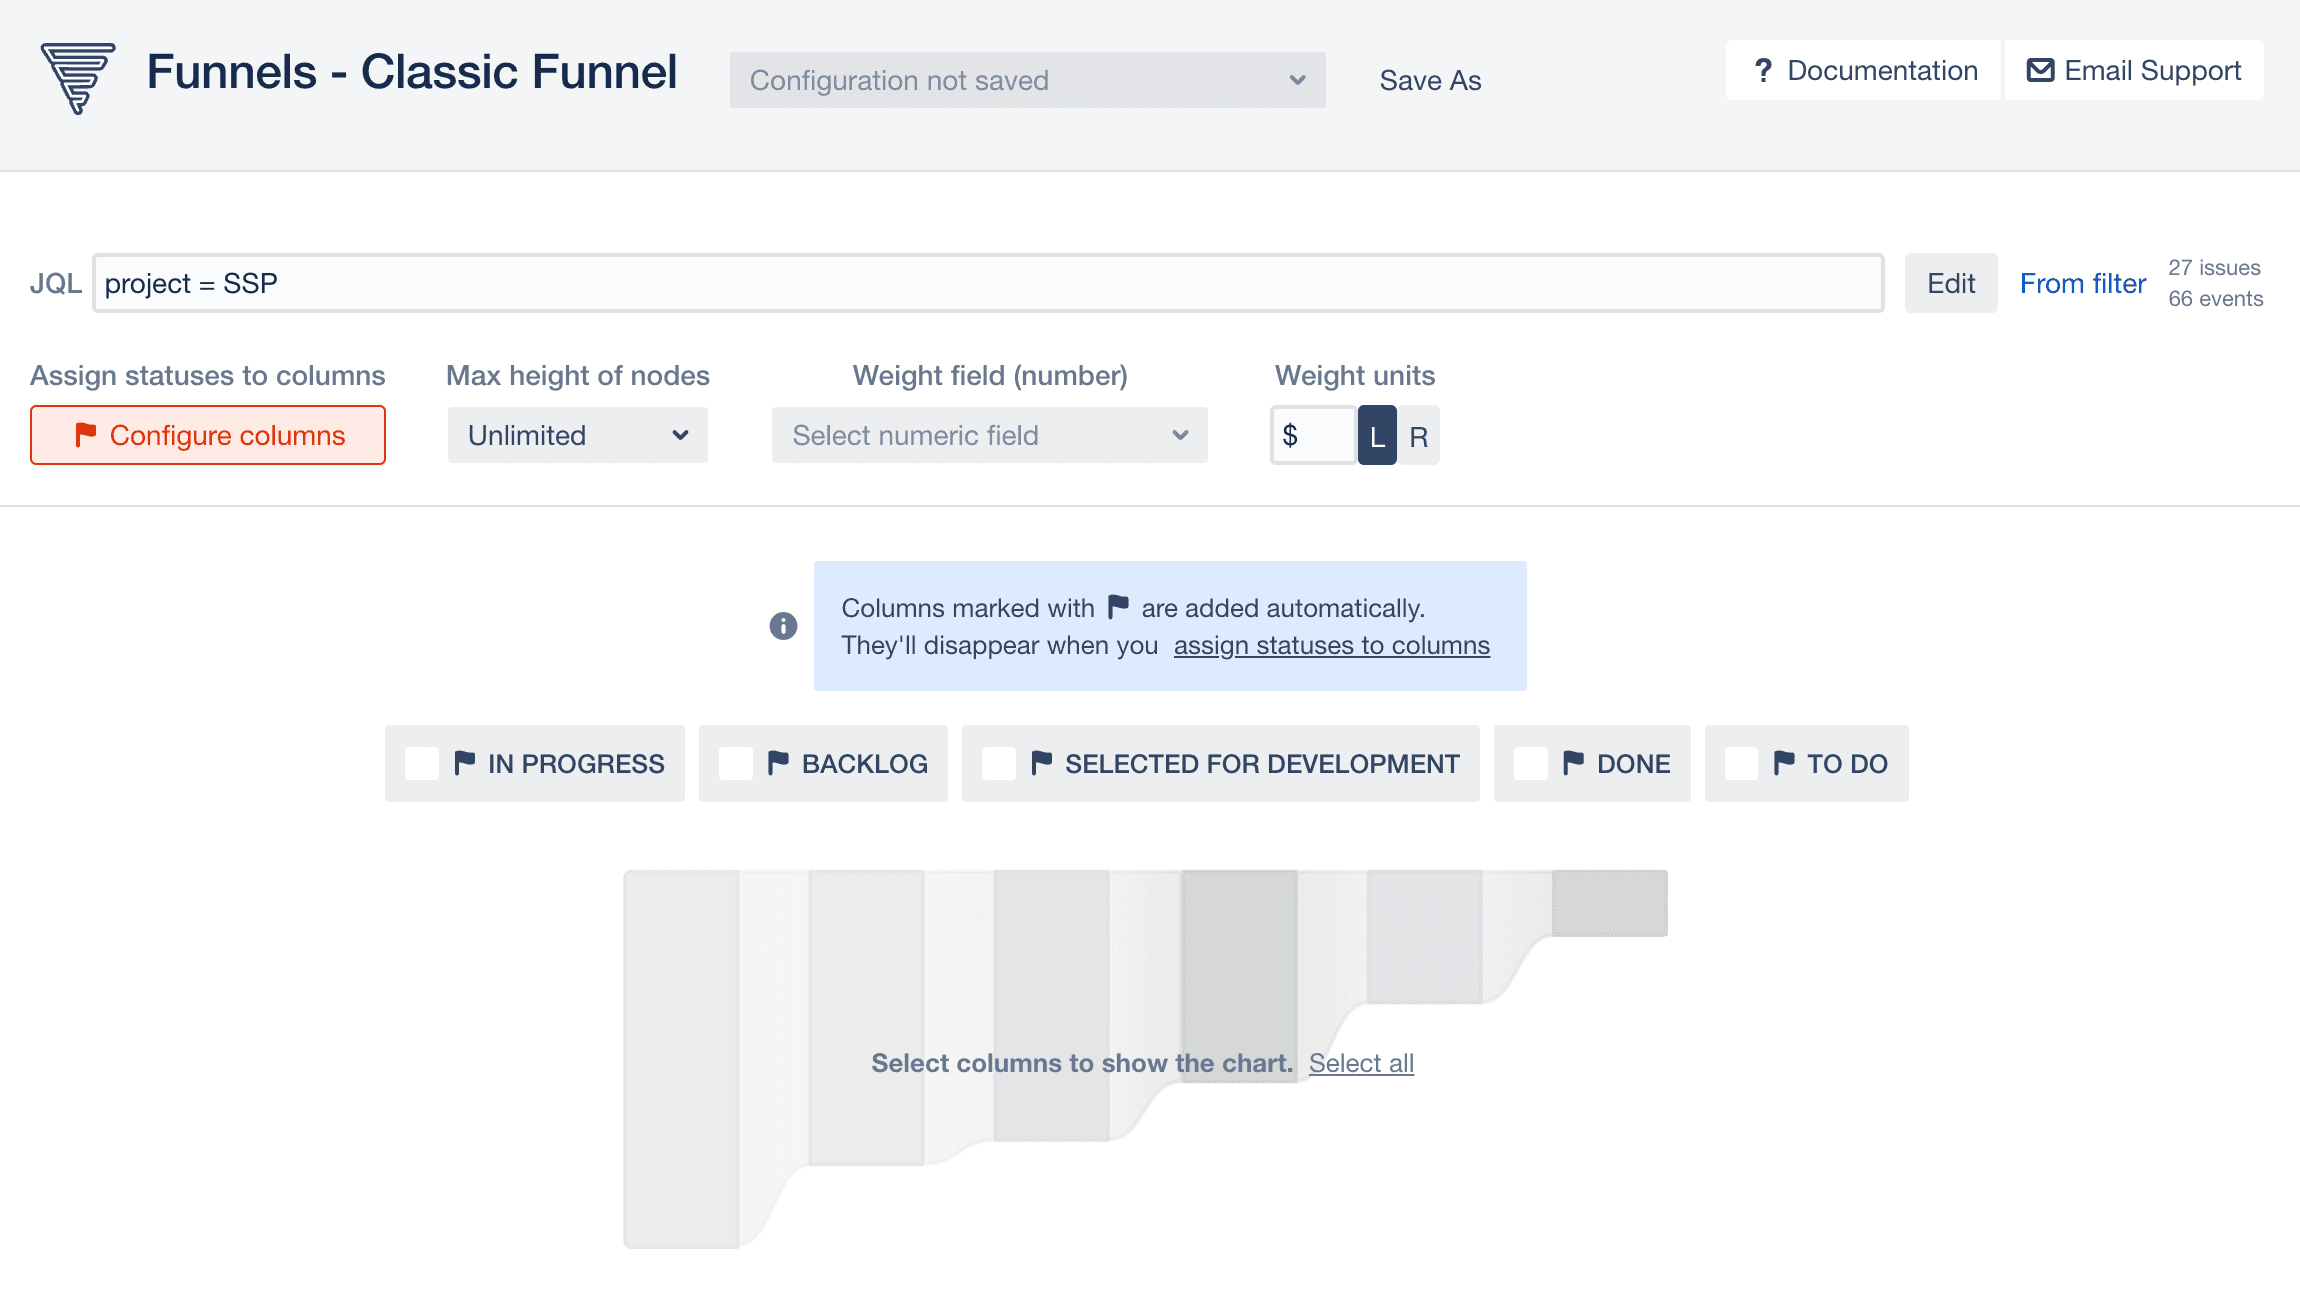Click the Configure columns flag icon
This screenshot has height=1306, width=2300.
[82, 434]
